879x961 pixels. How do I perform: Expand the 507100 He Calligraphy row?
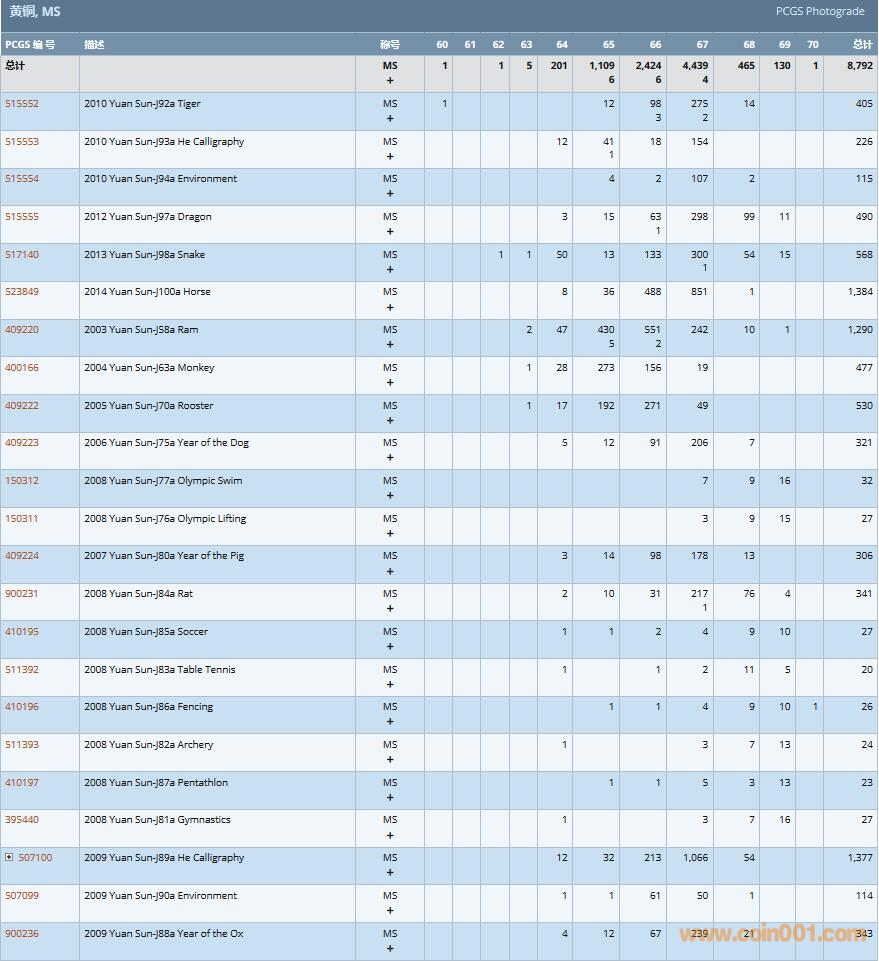click(9, 858)
